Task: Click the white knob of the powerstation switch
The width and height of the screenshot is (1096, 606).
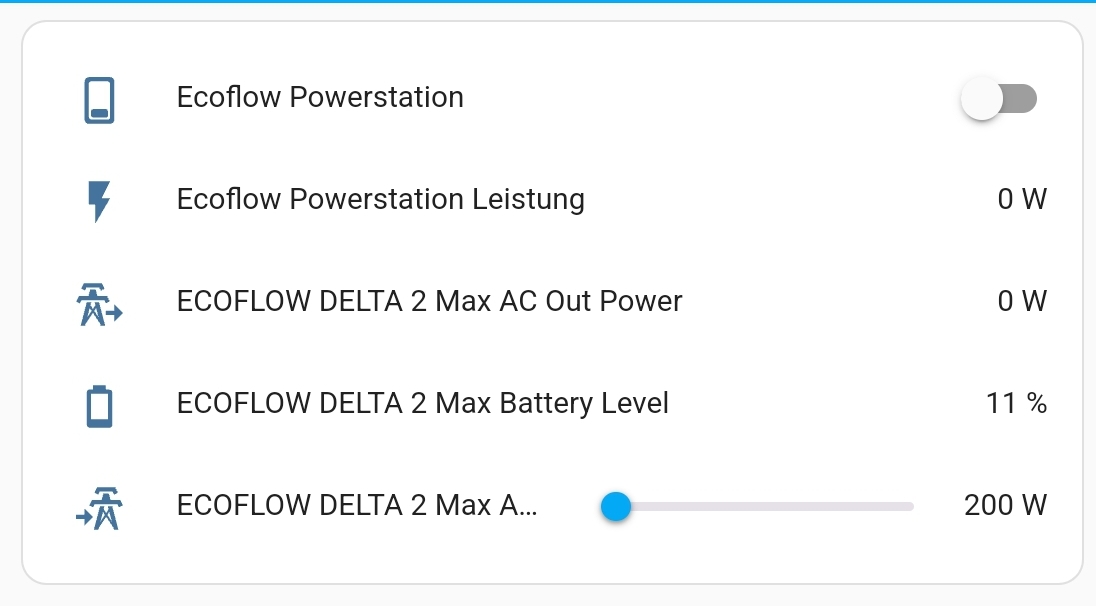Action: pos(982,99)
